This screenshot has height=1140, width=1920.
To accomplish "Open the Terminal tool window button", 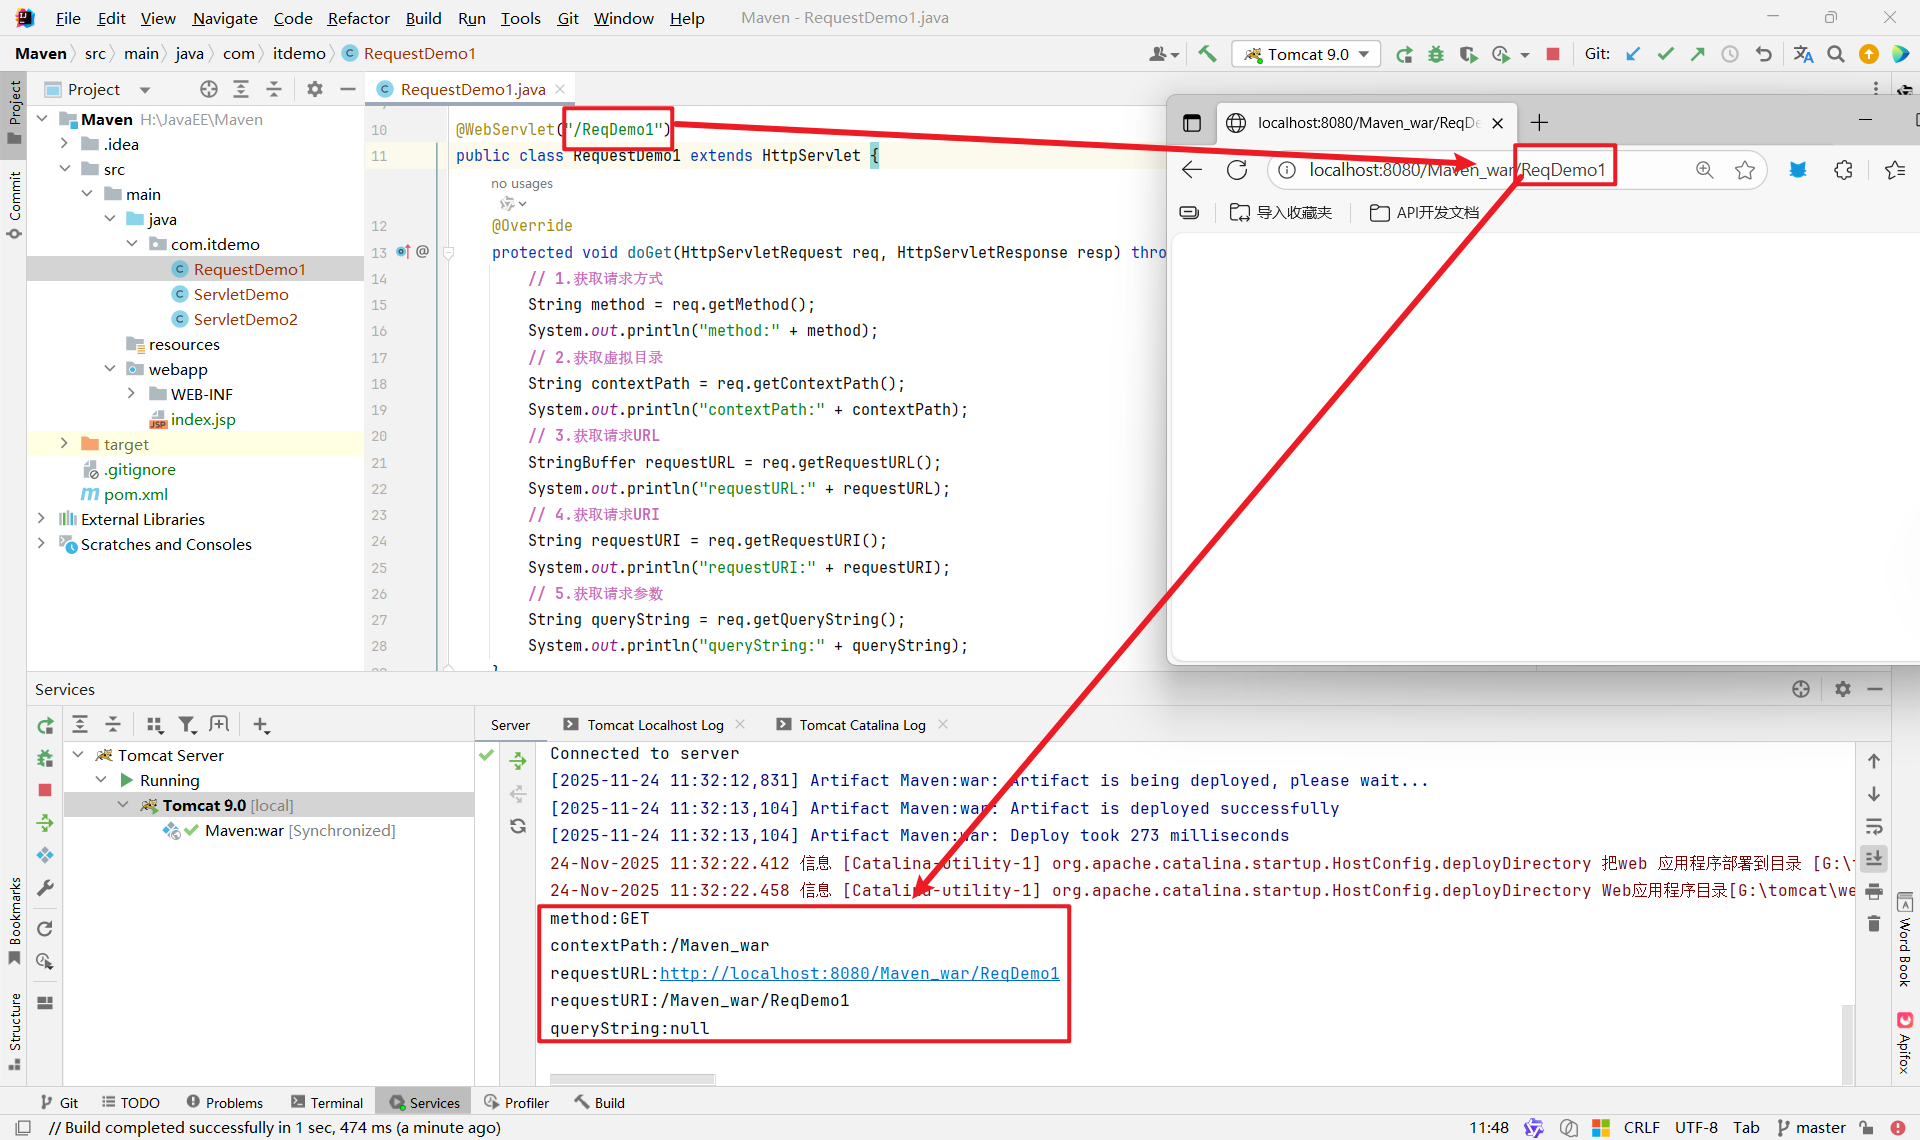I will click(x=327, y=1102).
